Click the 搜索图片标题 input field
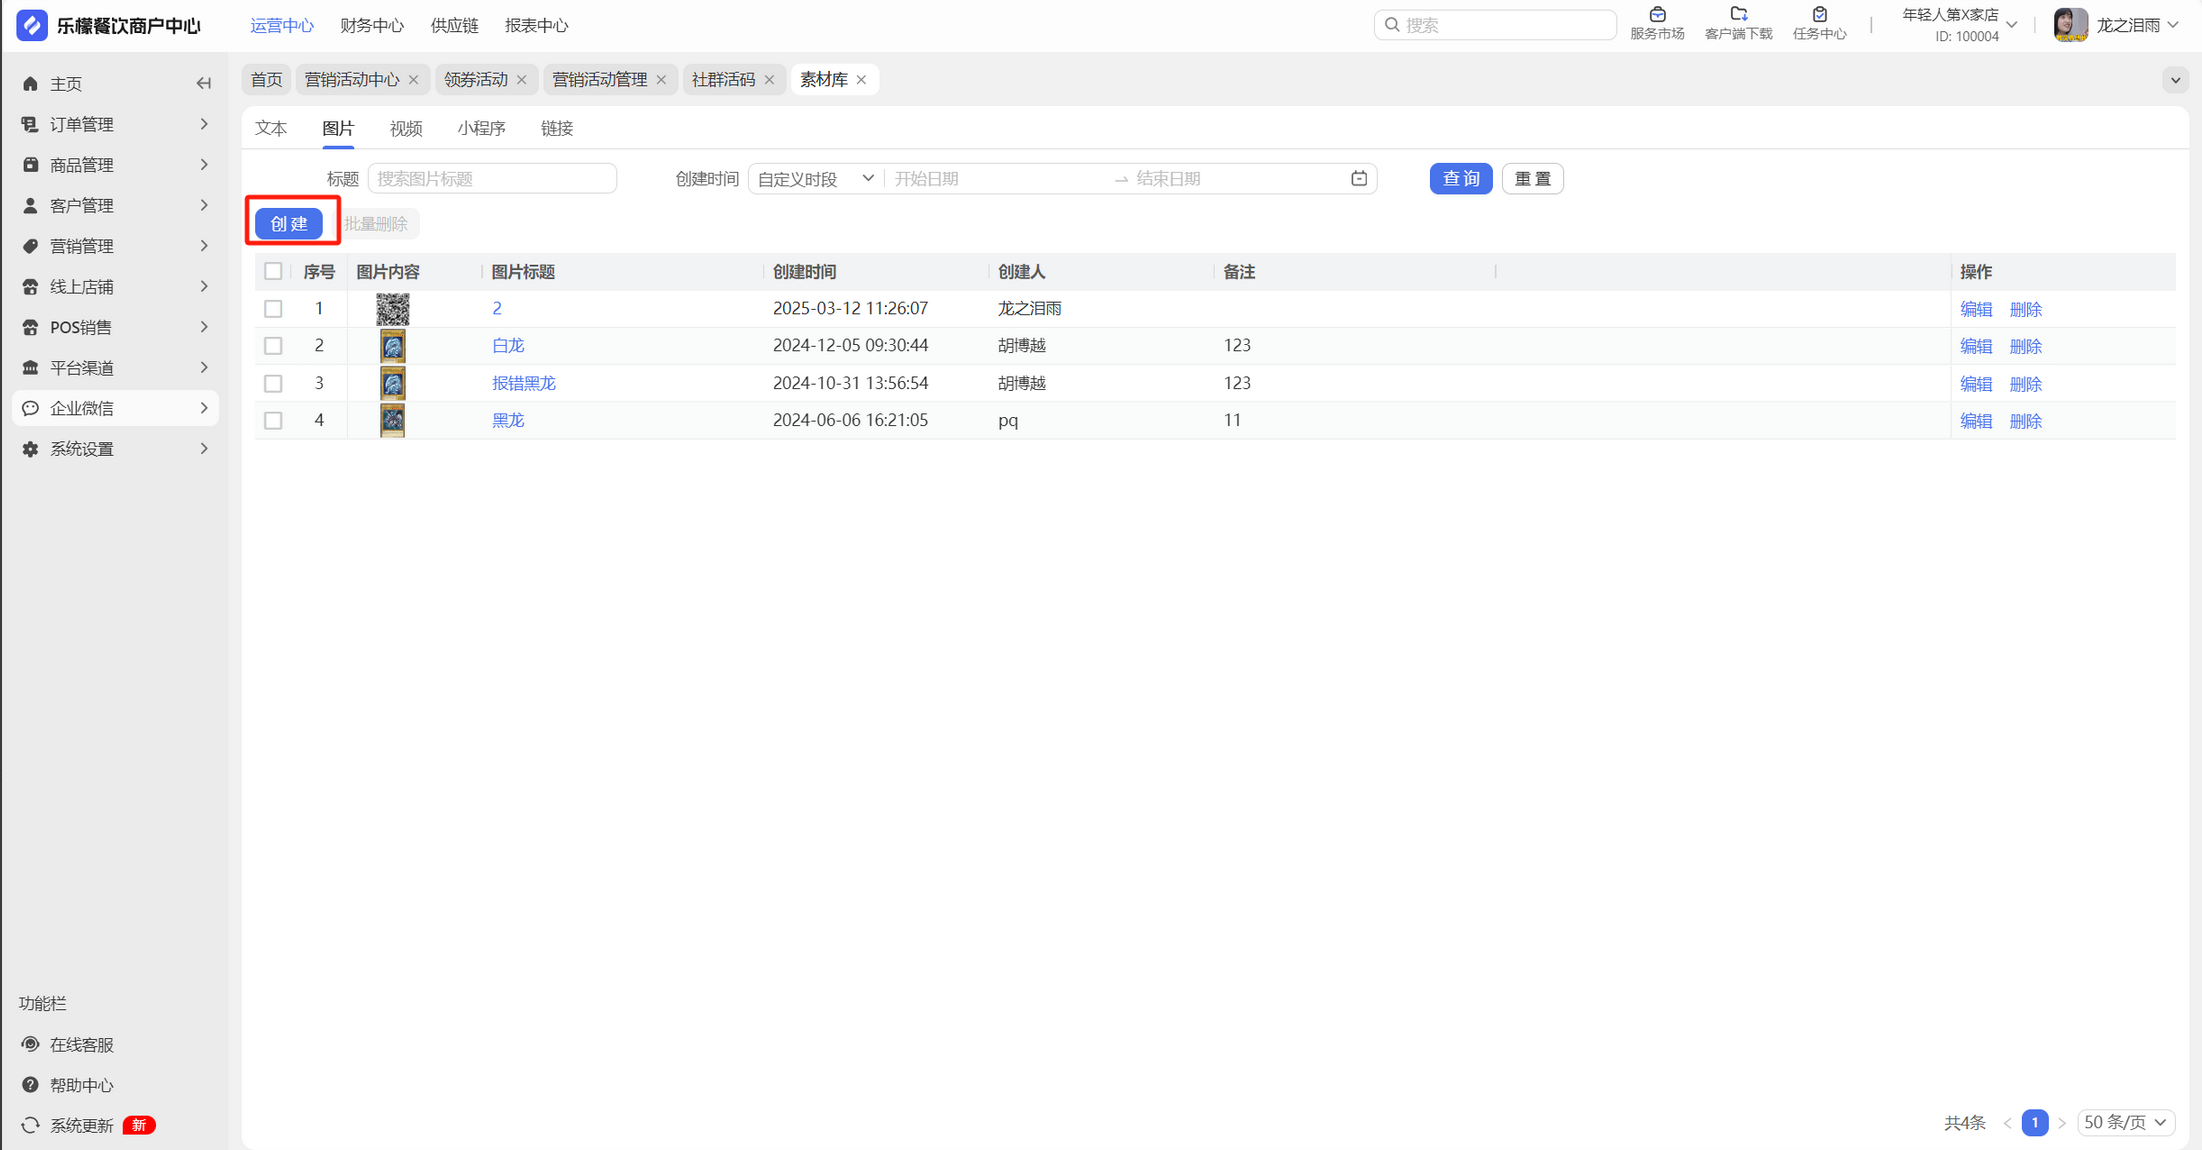 492,178
